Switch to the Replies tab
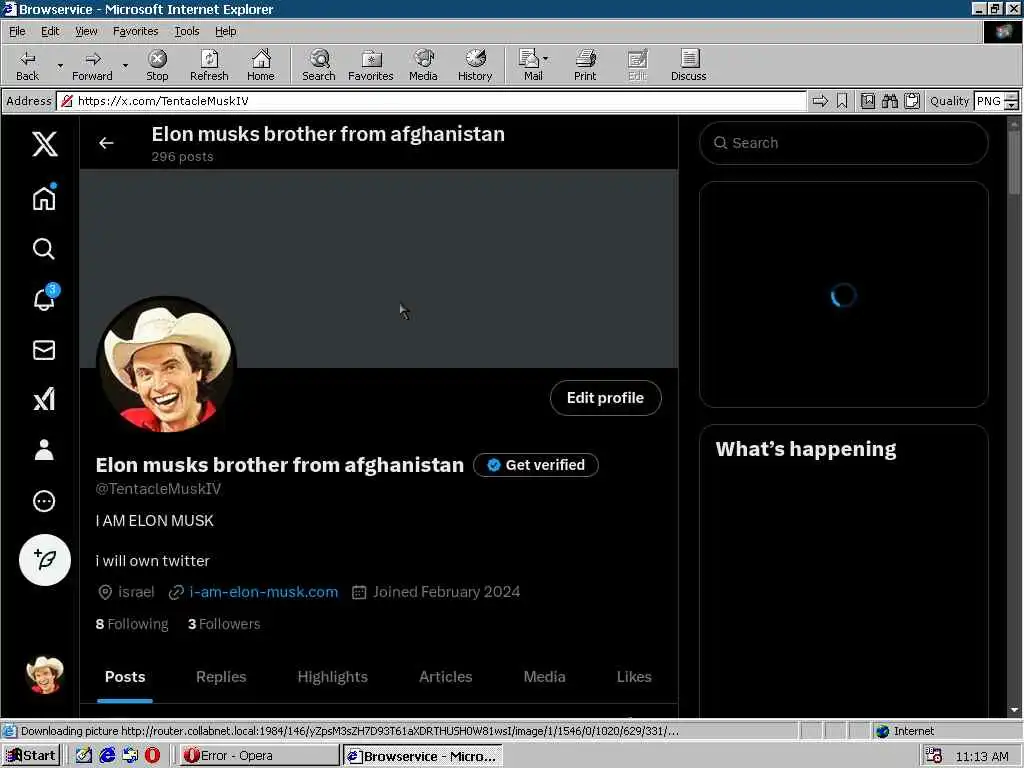The image size is (1024, 768). pos(221,677)
